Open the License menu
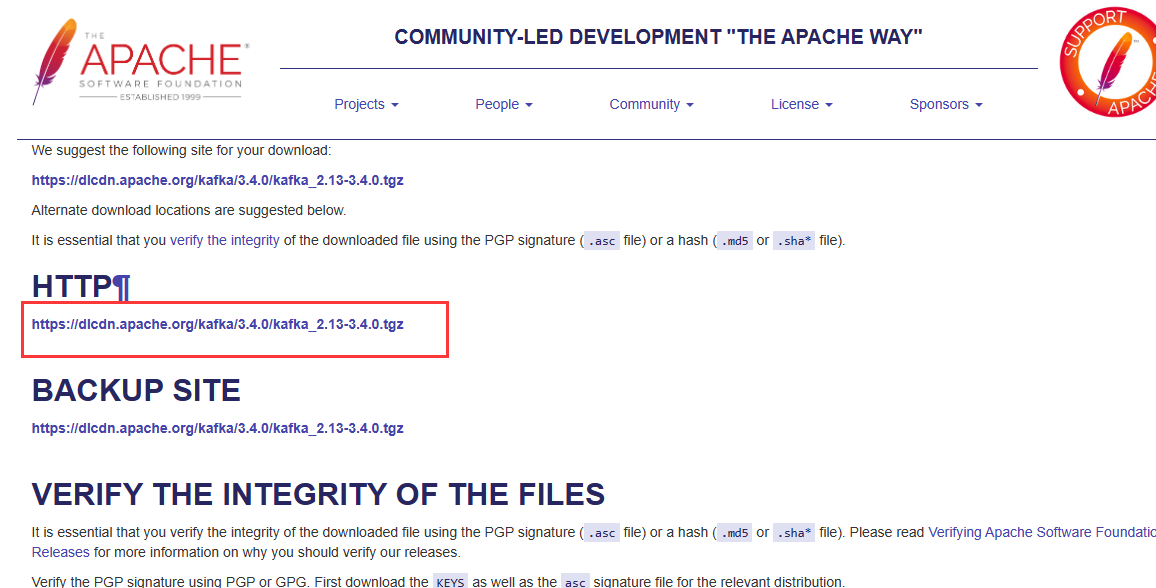The image size is (1156, 588). click(801, 104)
